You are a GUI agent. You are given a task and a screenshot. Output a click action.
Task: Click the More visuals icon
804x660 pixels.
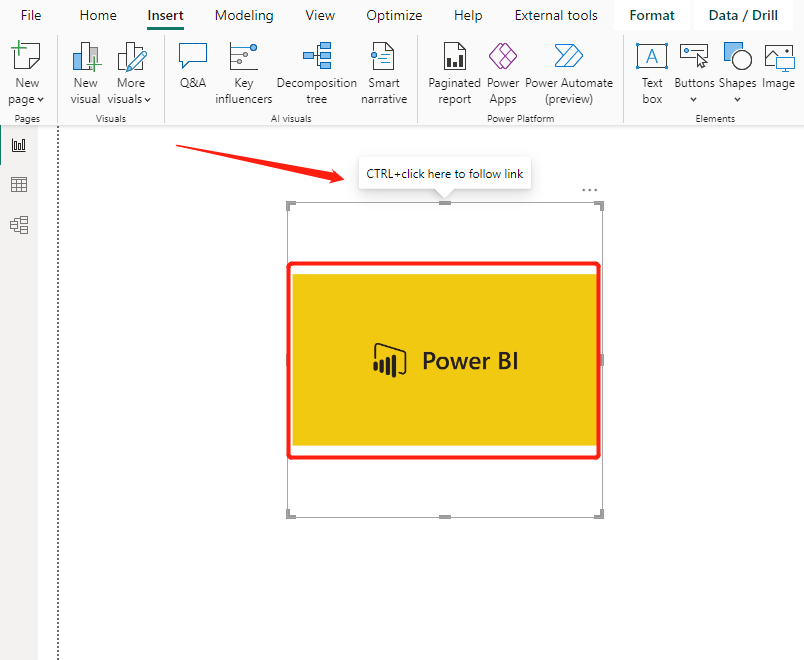tap(132, 56)
